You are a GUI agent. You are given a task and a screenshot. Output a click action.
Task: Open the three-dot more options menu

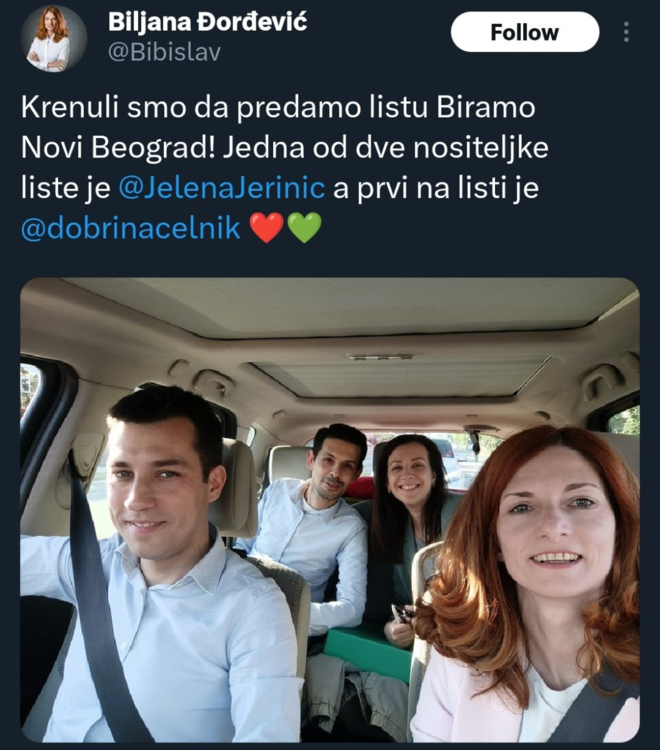click(627, 32)
